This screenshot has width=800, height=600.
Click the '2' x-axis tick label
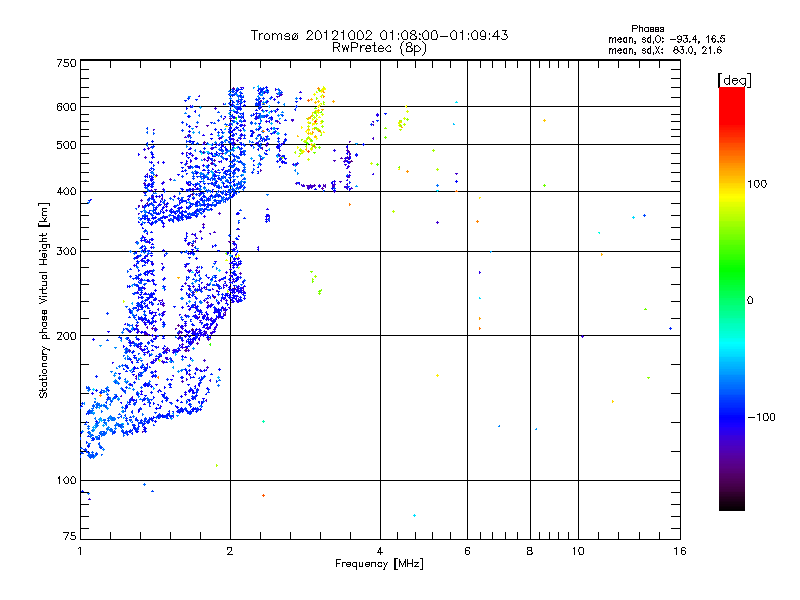(x=230, y=551)
